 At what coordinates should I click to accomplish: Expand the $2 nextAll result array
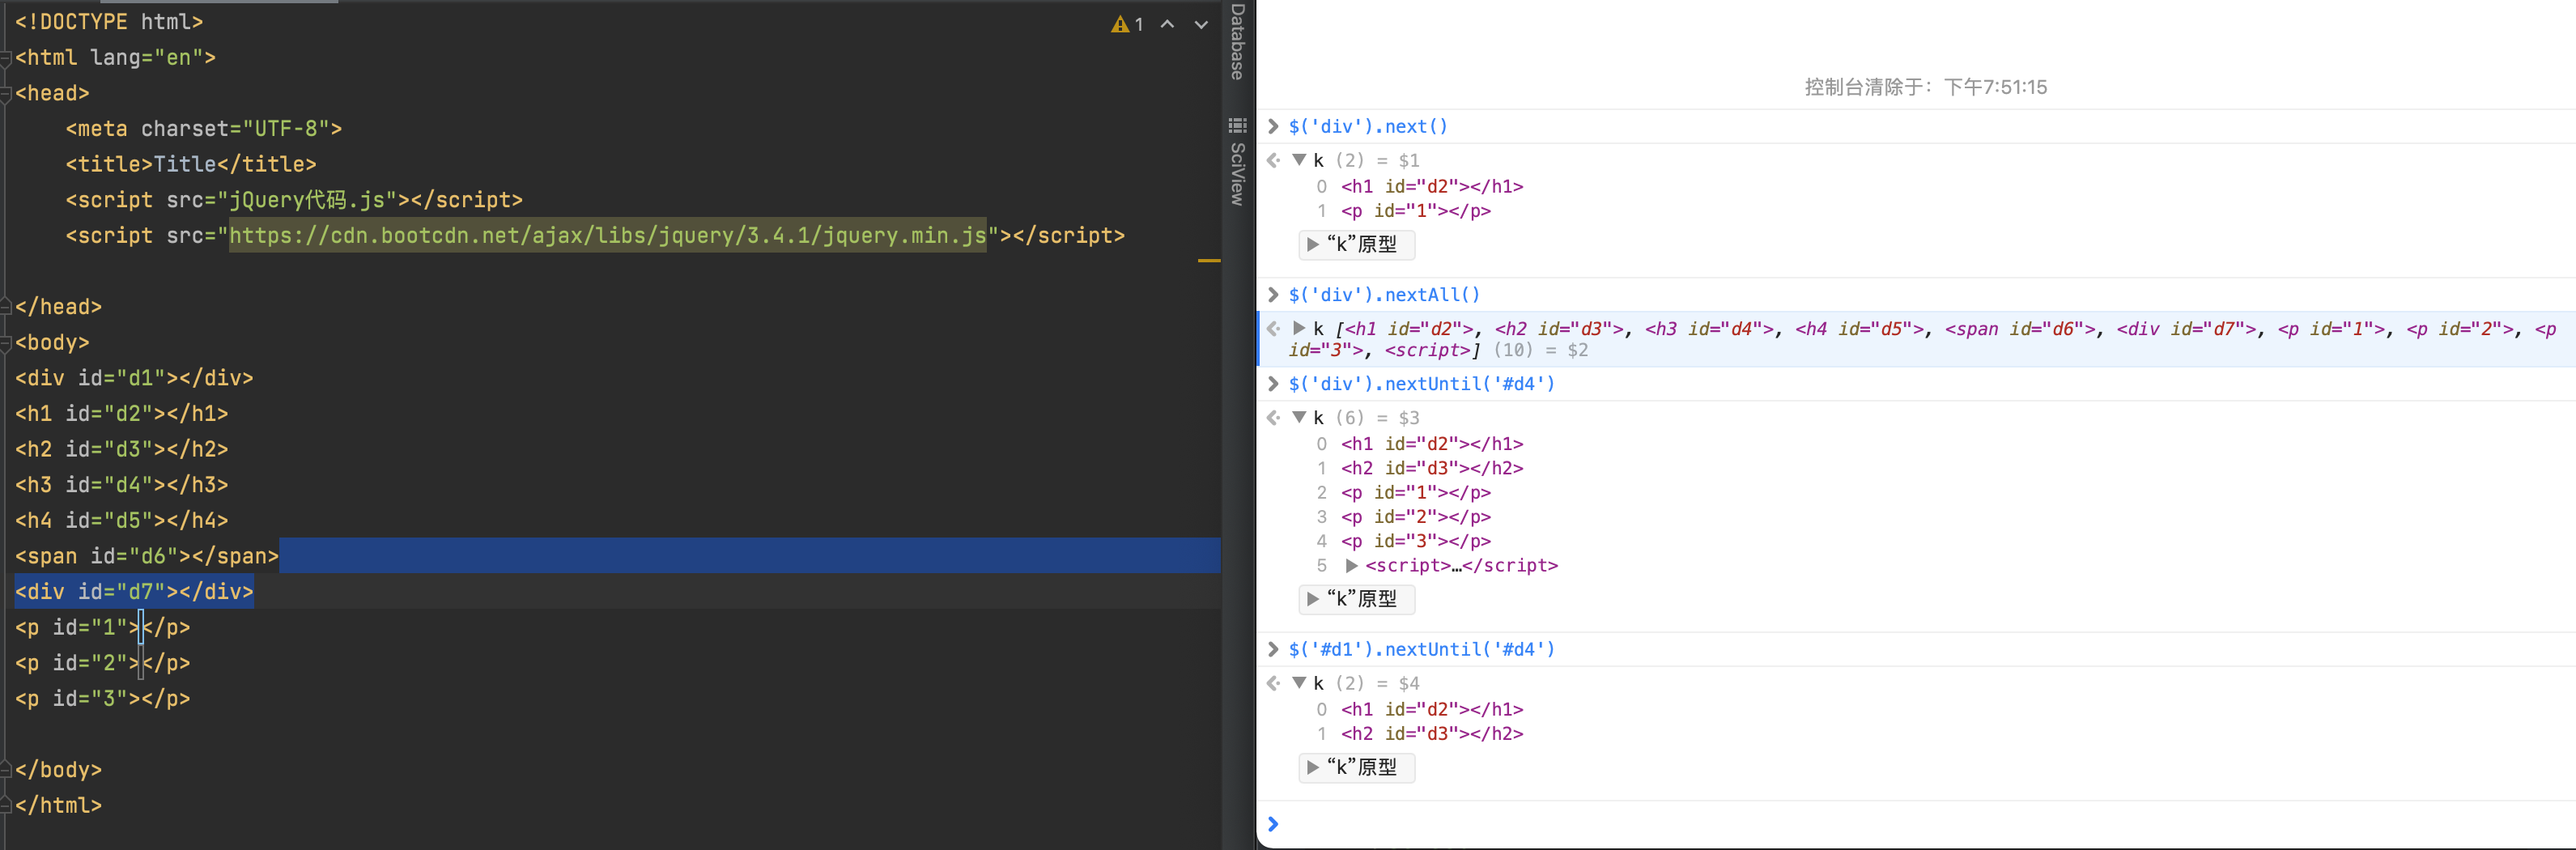tap(1299, 328)
